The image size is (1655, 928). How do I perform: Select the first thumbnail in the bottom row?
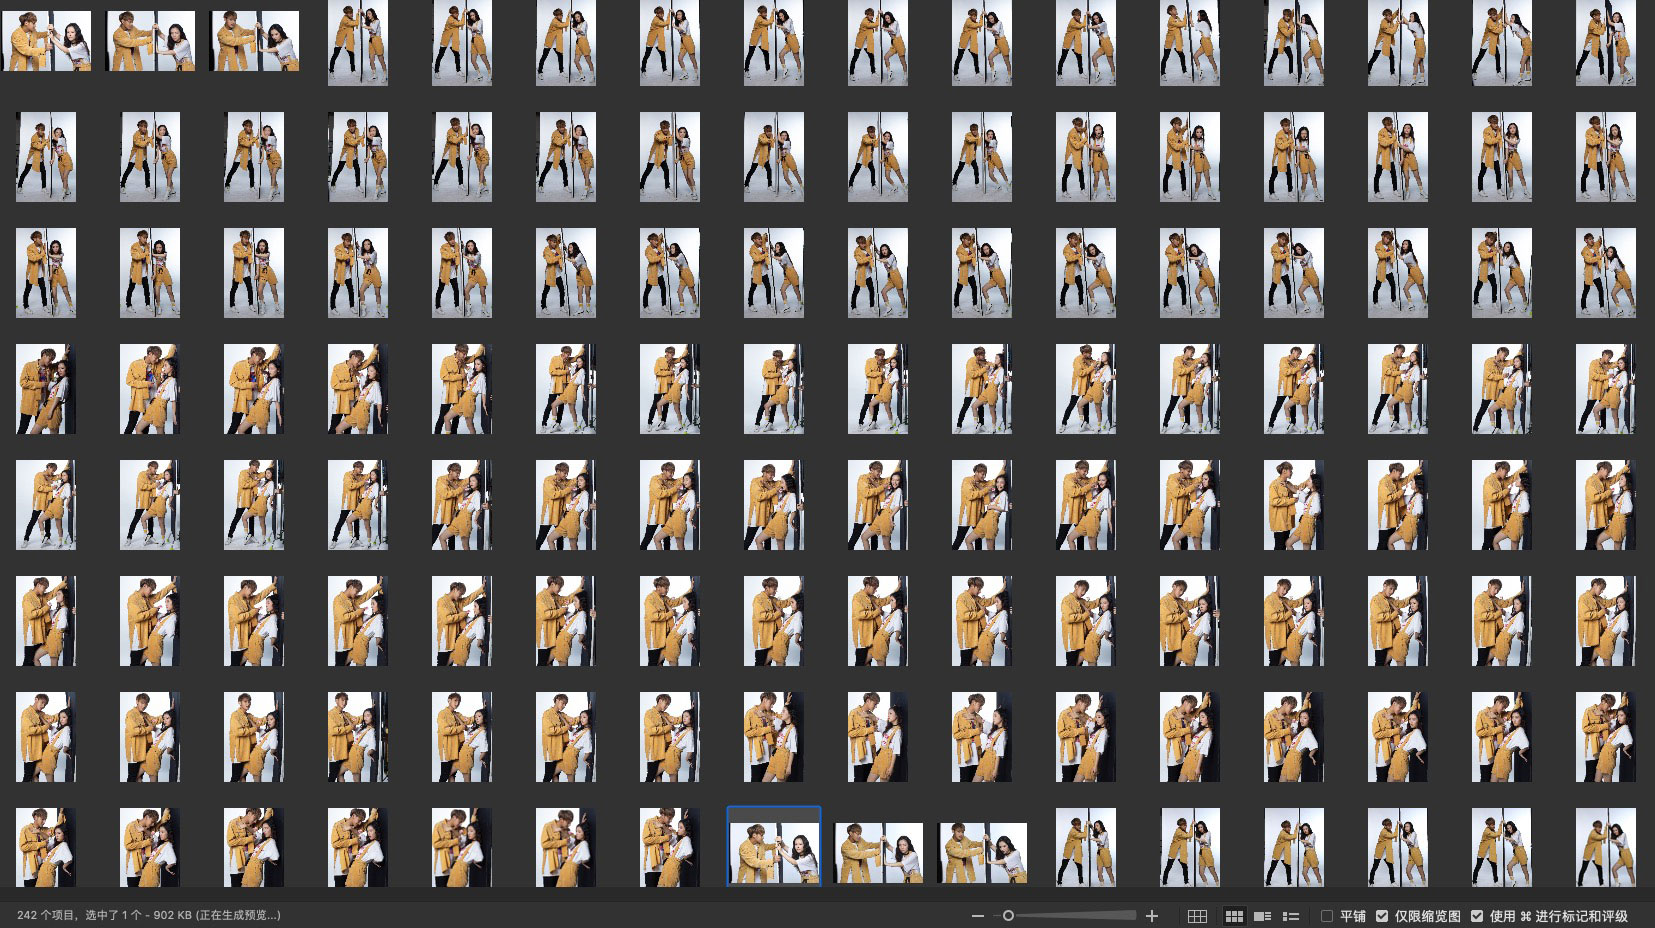coord(46,847)
